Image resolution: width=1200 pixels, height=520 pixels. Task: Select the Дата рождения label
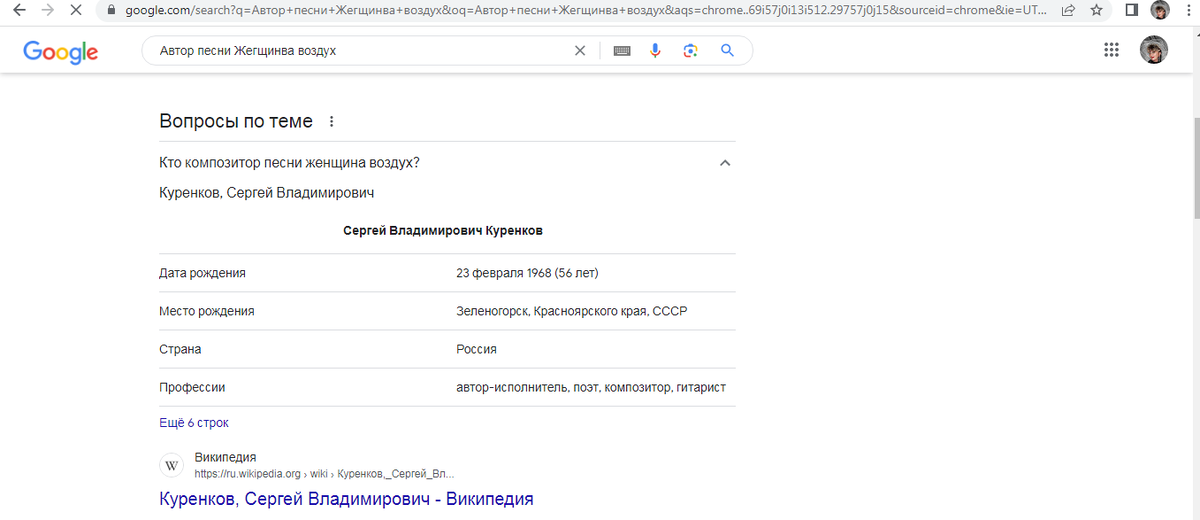tap(202, 273)
